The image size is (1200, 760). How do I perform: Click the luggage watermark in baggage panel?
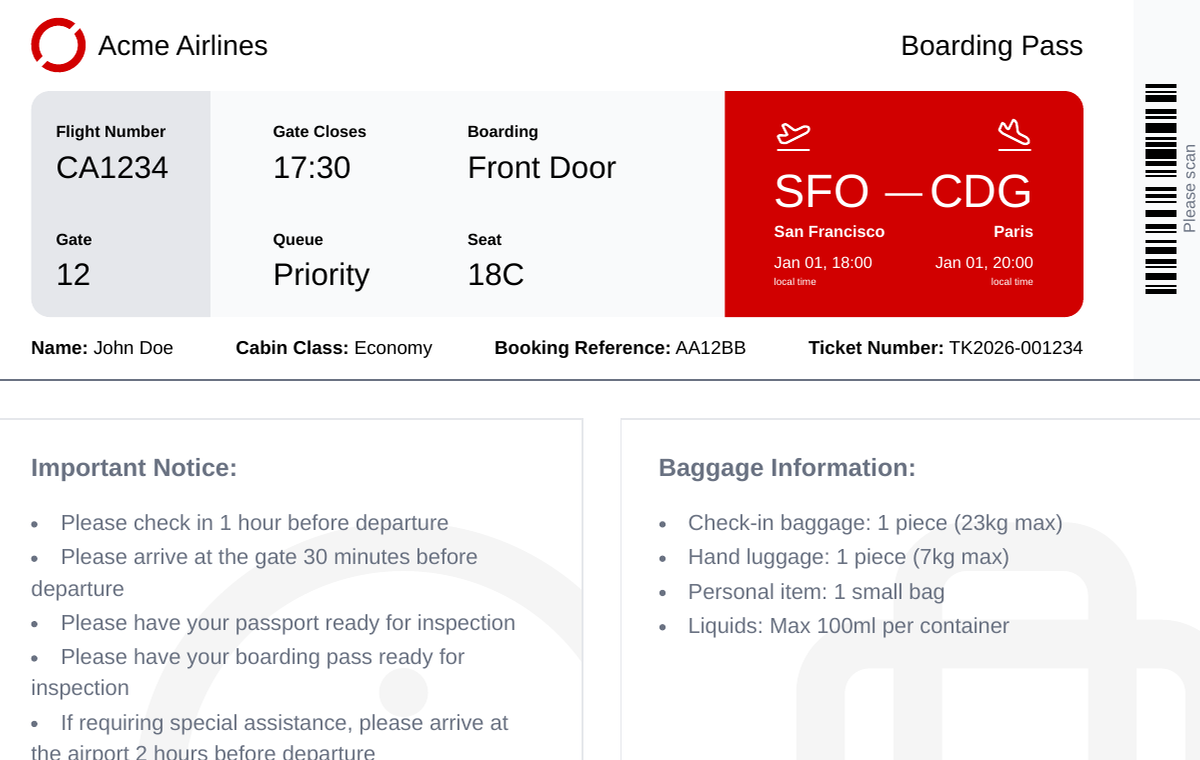click(x=940, y=690)
